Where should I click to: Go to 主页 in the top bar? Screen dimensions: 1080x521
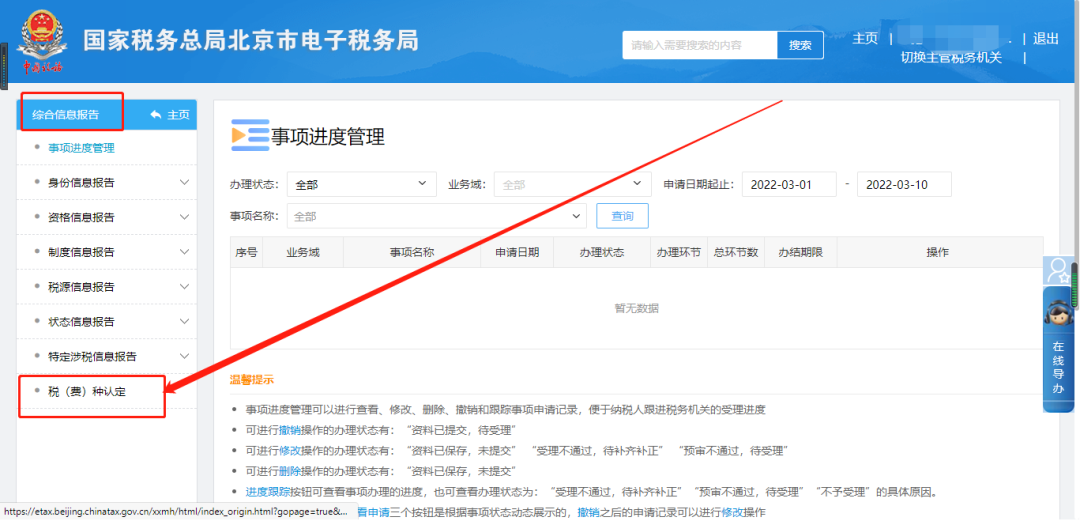pos(865,39)
